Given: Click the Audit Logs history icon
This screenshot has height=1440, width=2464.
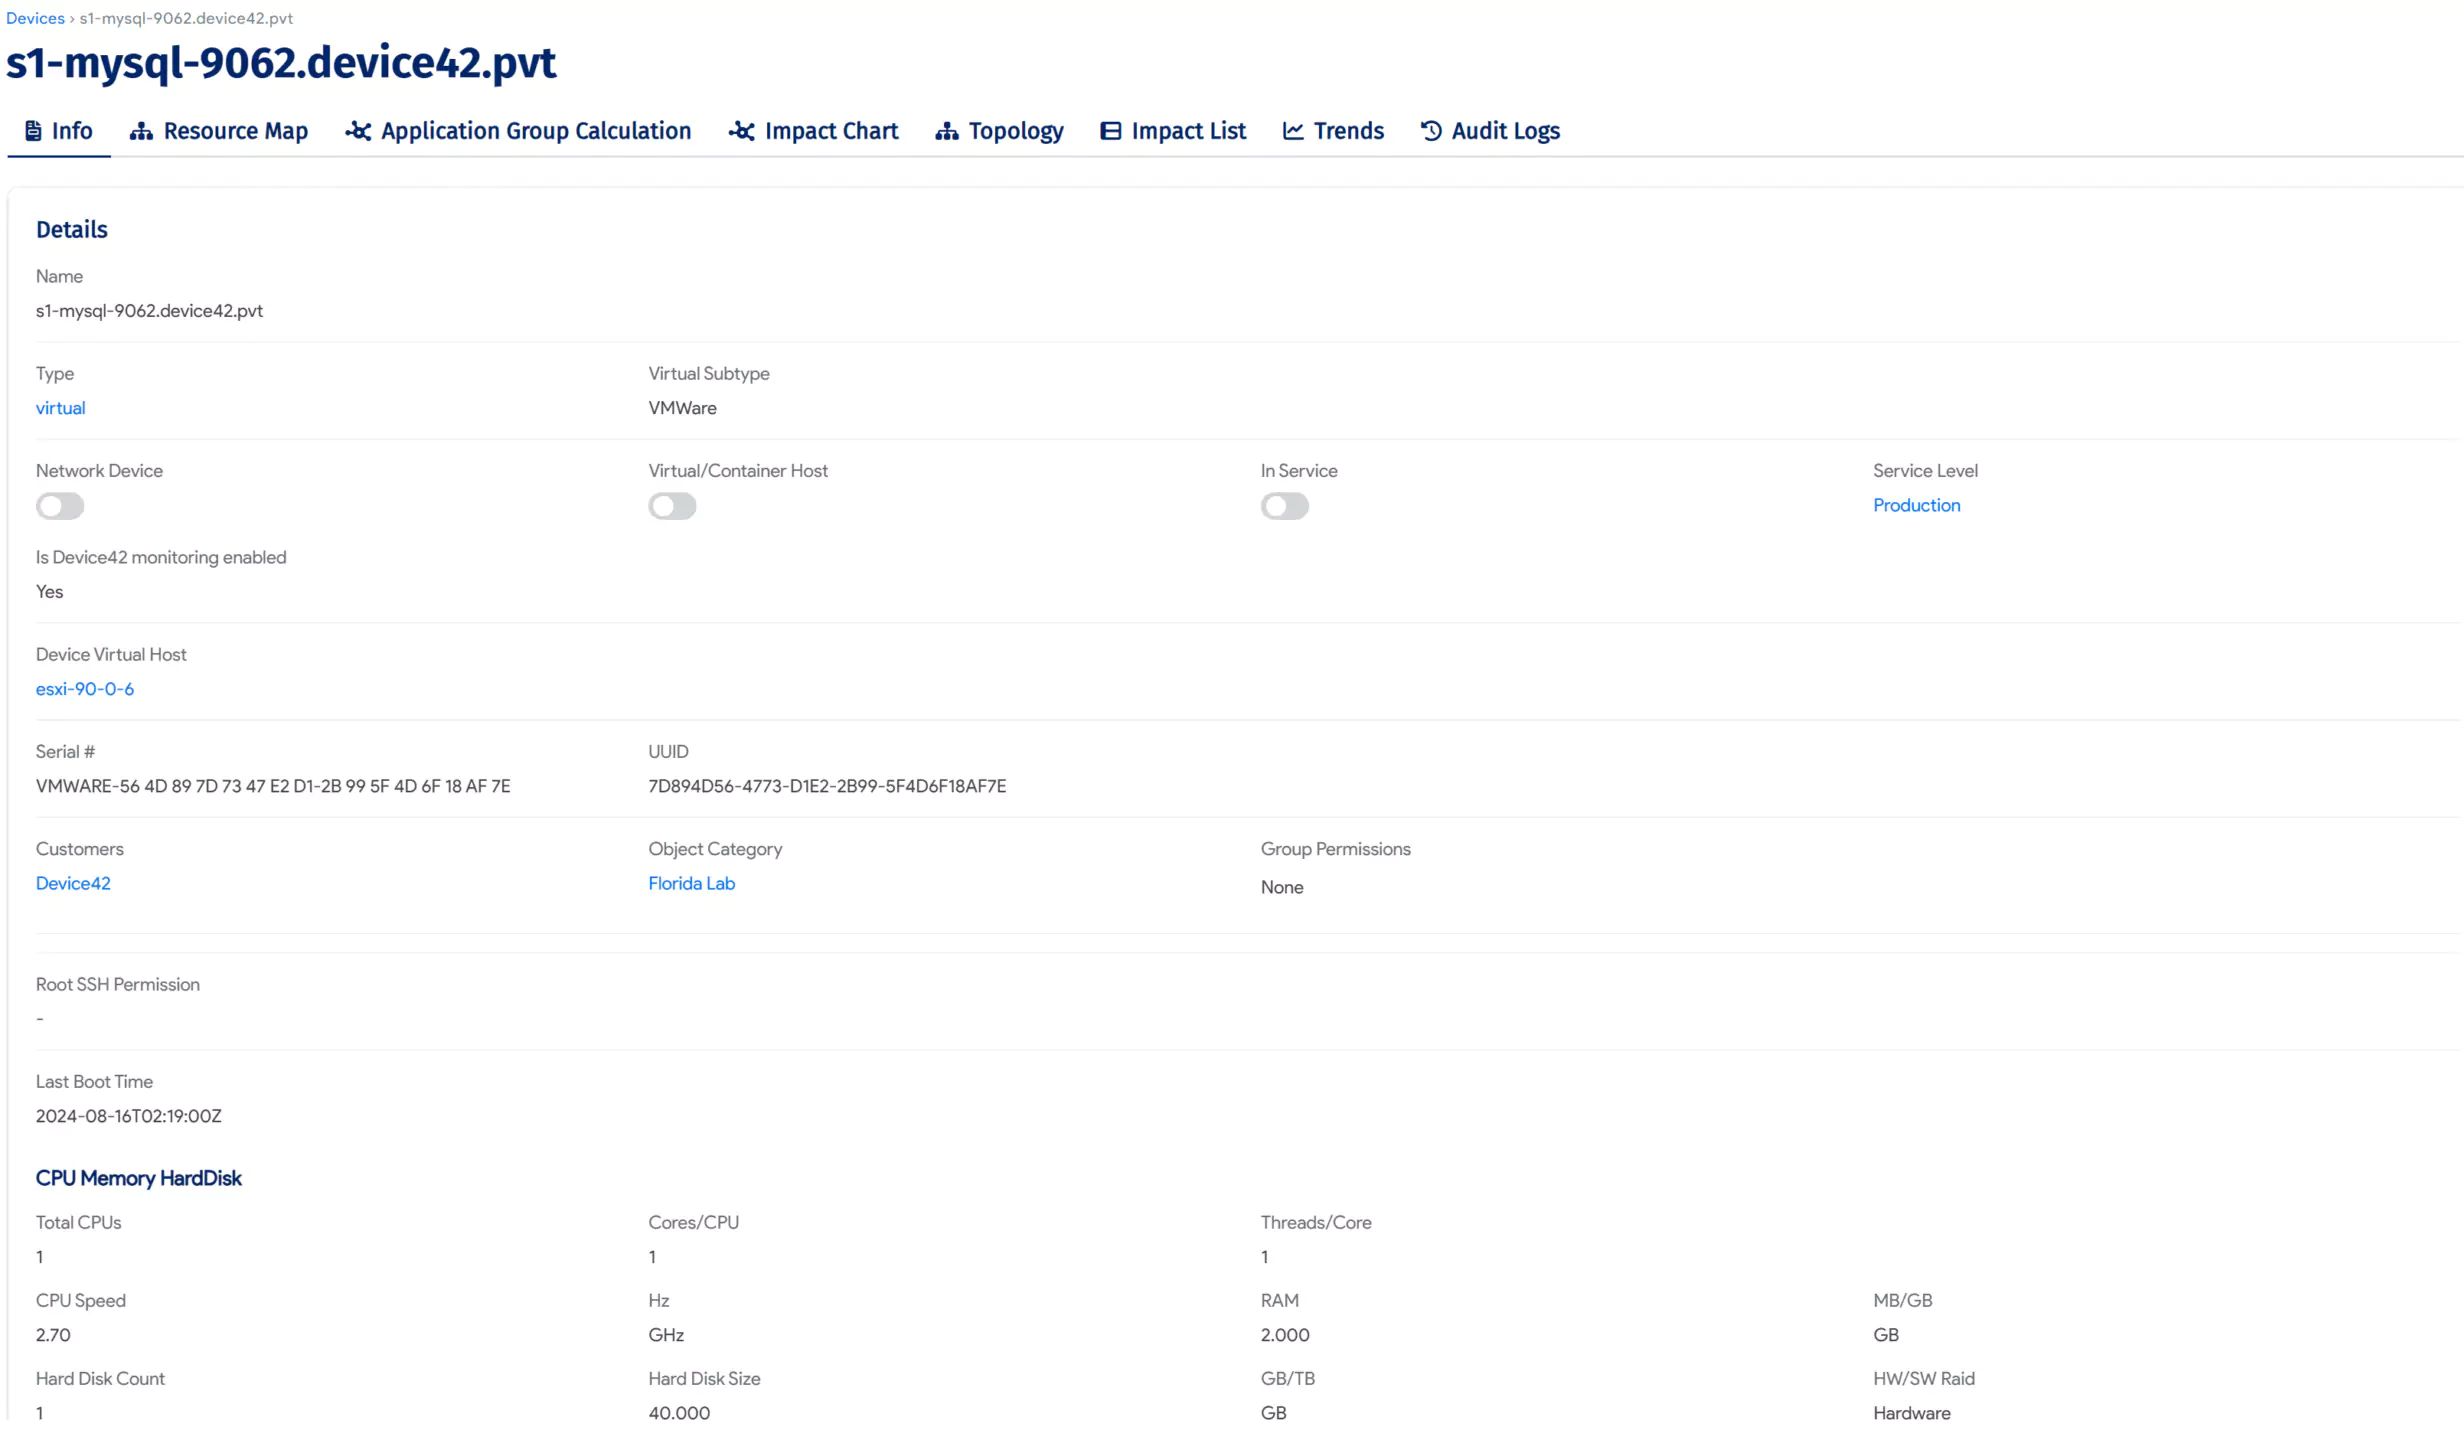Looking at the screenshot, I should [x=1431, y=131].
